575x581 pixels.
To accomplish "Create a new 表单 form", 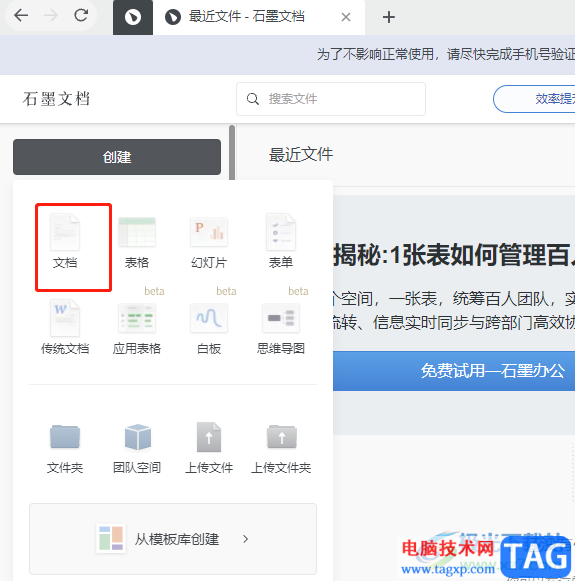I will [281, 241].
